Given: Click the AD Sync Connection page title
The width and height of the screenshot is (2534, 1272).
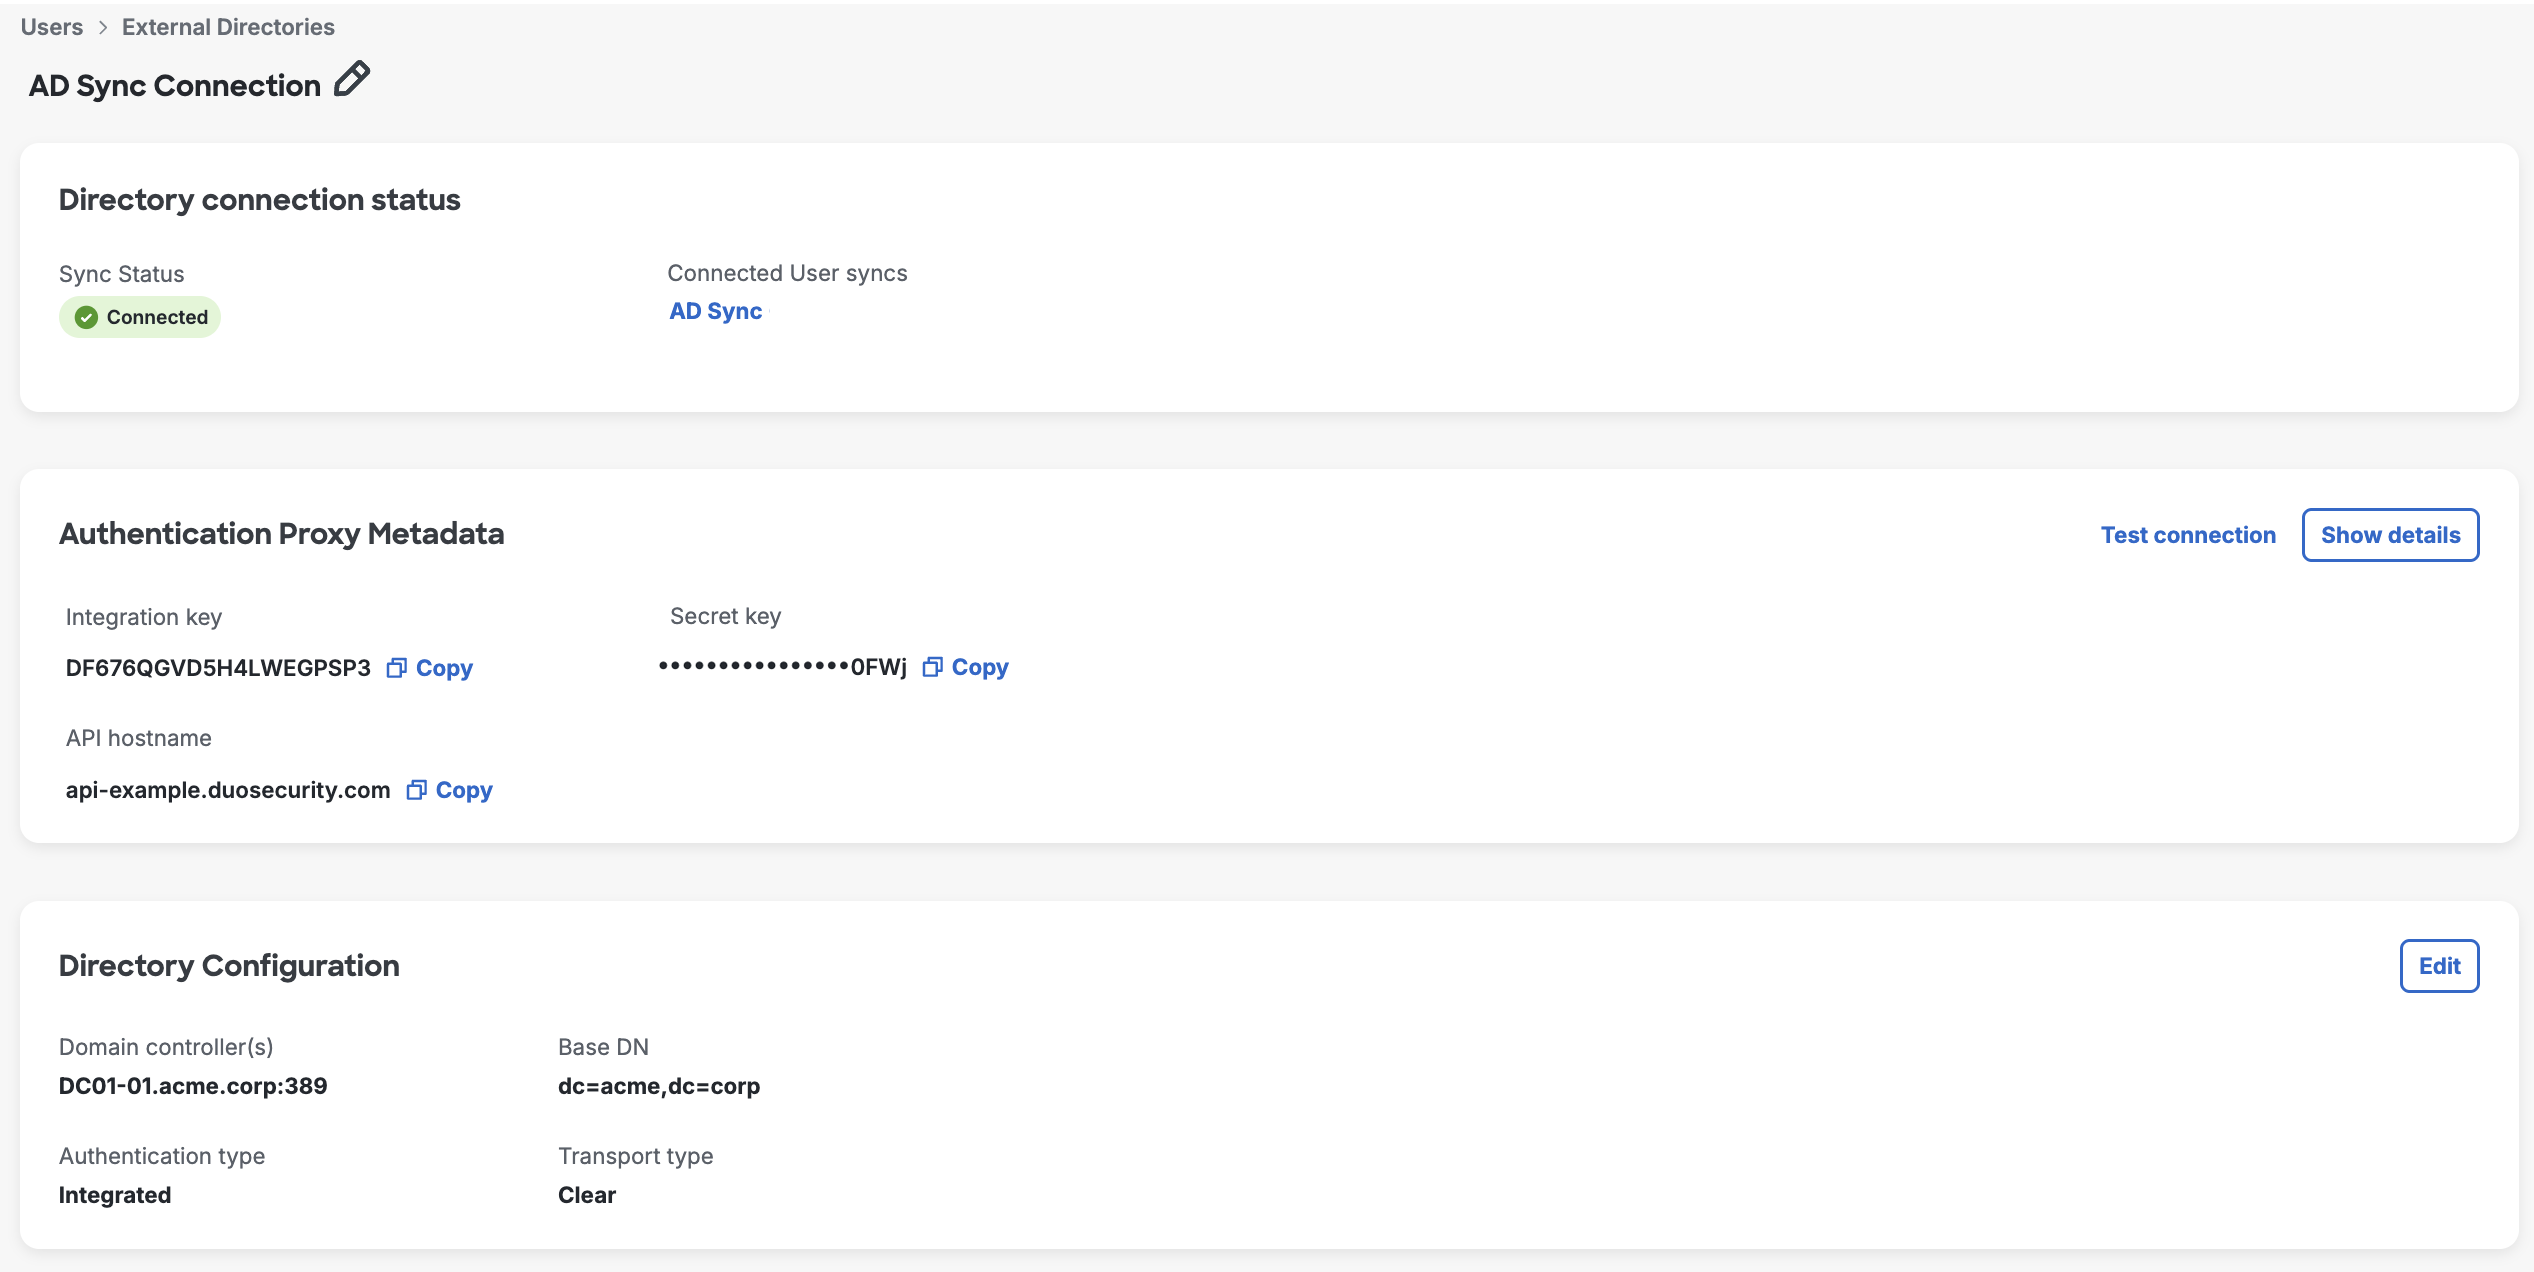Looking at the screenshot, I should (175, 86).
